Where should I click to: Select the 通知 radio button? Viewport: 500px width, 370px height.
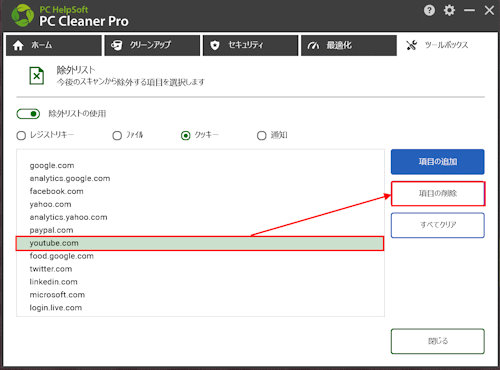(x=262, y=136)
